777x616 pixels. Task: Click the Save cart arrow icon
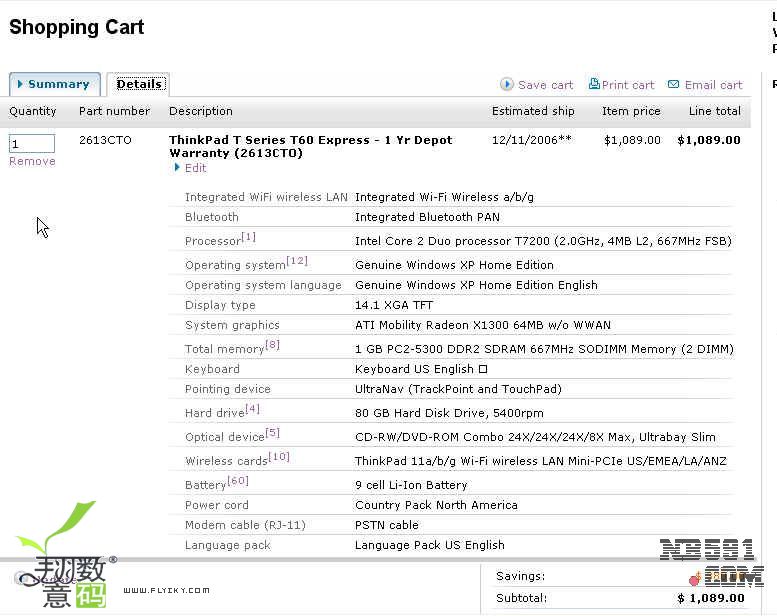click(506, 84)
